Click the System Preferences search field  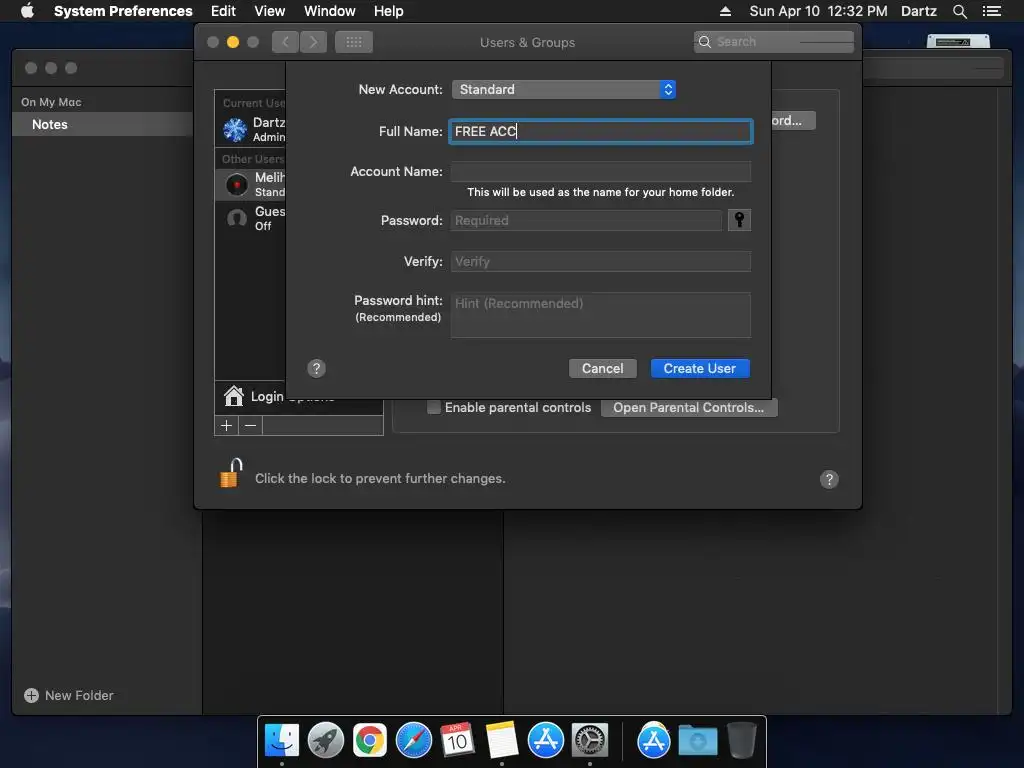[x=774, y=42]
